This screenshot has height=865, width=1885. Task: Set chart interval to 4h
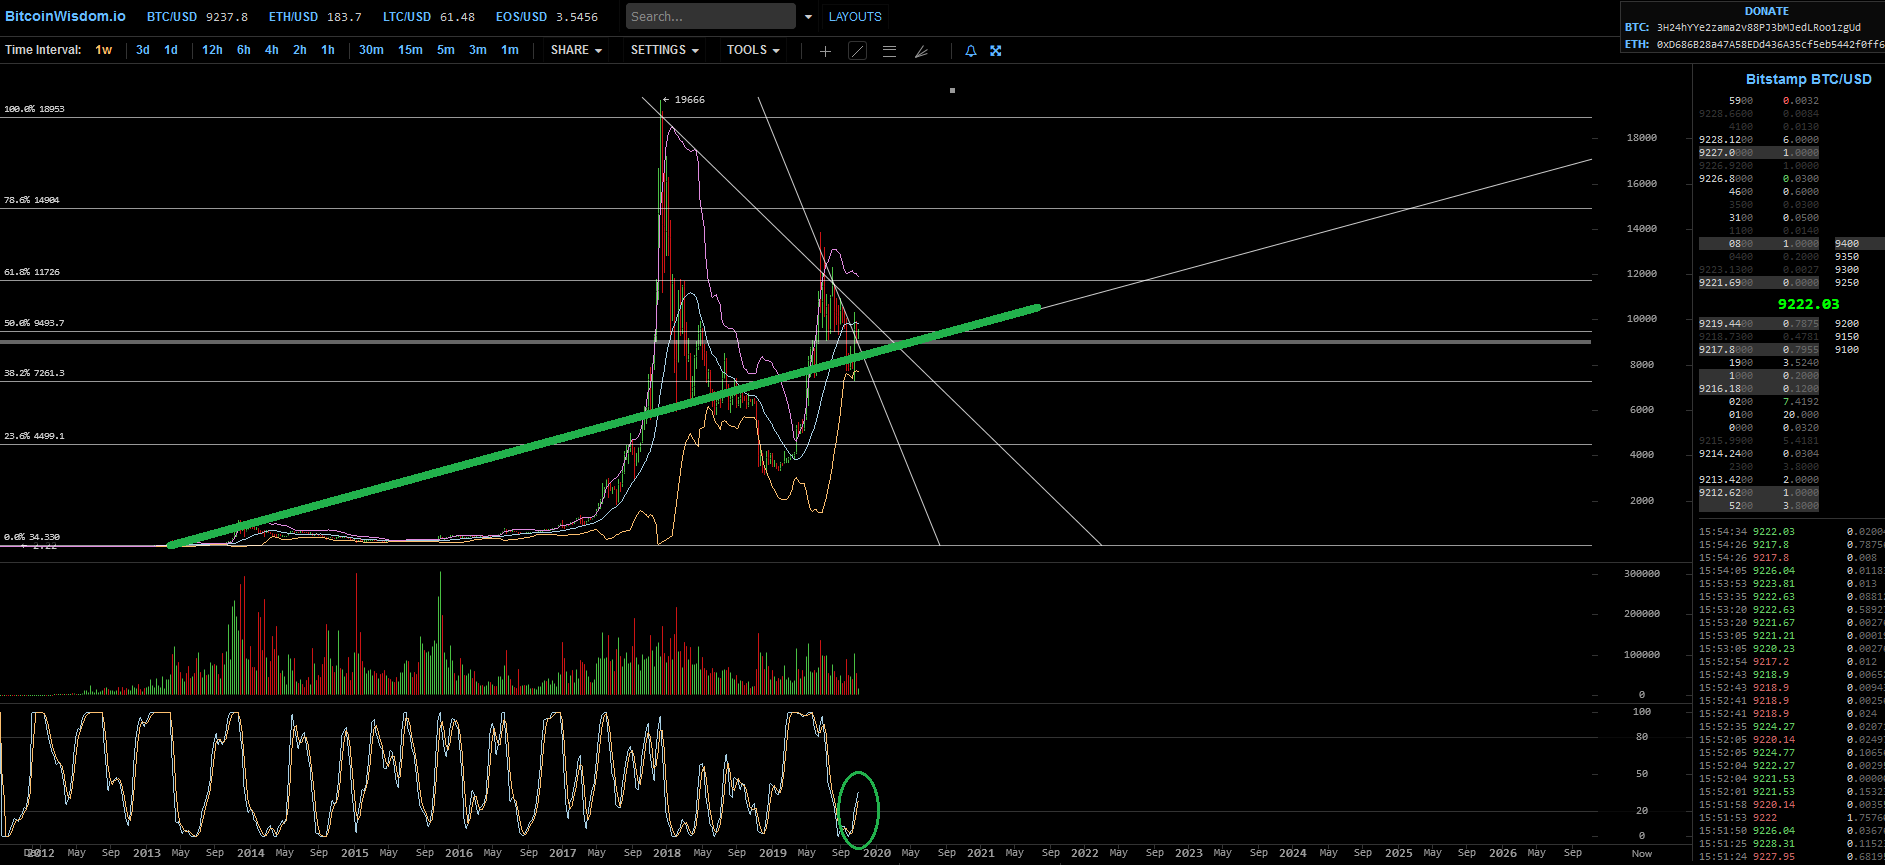pyautogui.click(x=272, y=50)
